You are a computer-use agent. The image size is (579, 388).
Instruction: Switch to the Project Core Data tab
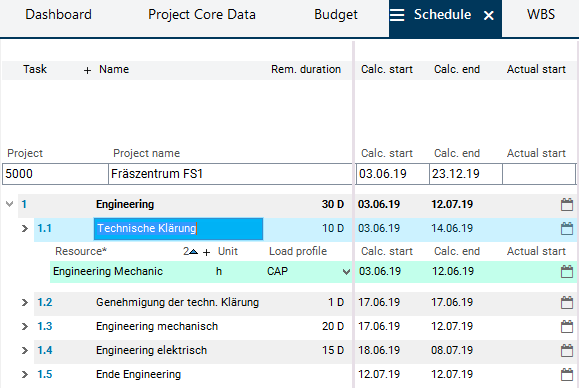(202, 14)
